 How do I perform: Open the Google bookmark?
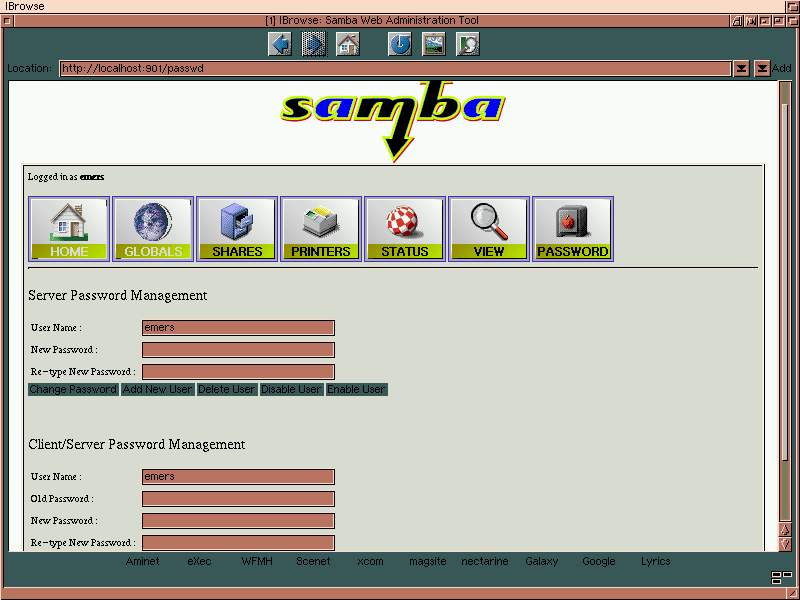pos(598,561)
